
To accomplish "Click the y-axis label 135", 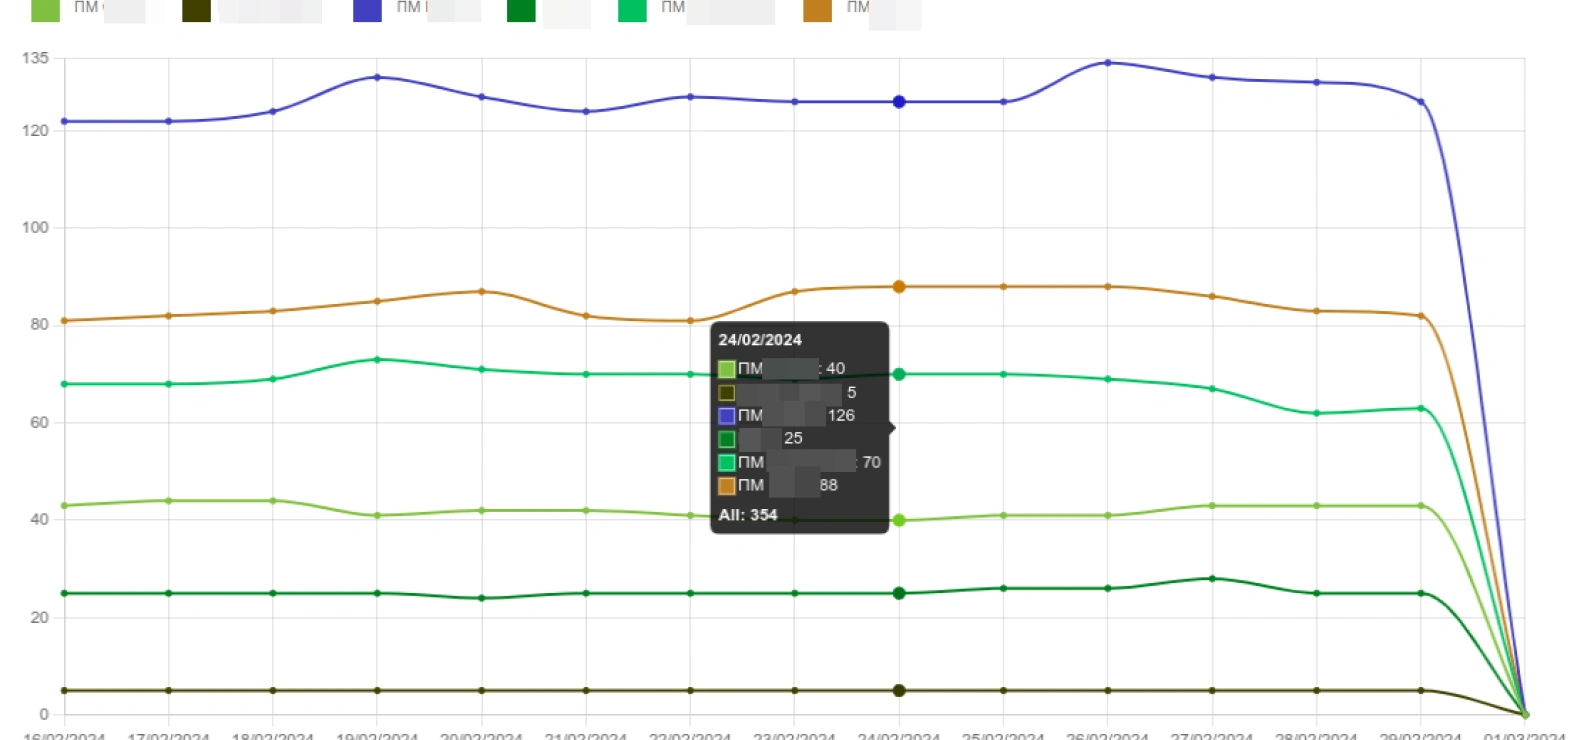I will pyautogui.click(x=35, y=58).
